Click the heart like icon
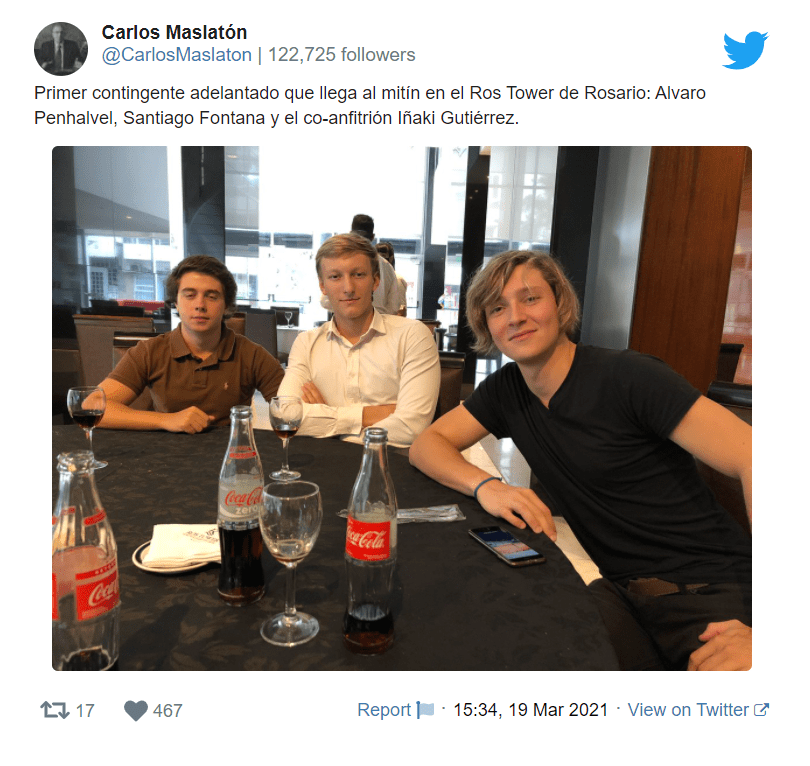This screenshot has height=766, width=810. coord(136,710)
